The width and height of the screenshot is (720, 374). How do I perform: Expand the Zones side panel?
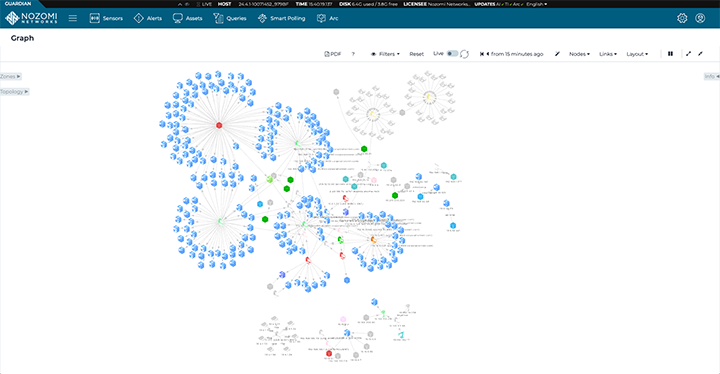[x=11, y=76]
